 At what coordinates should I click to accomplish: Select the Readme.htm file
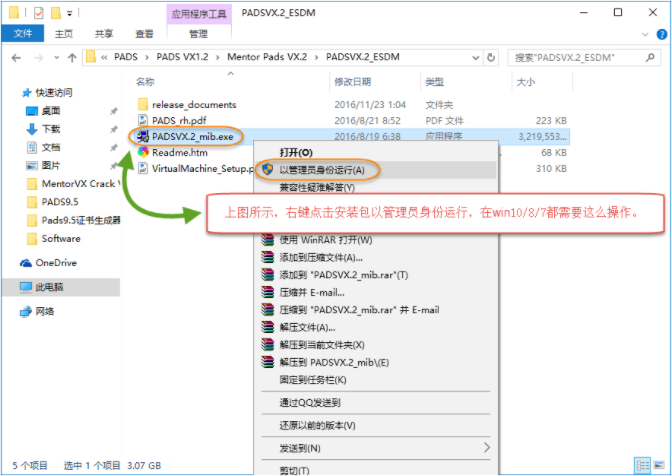(180, 153)
